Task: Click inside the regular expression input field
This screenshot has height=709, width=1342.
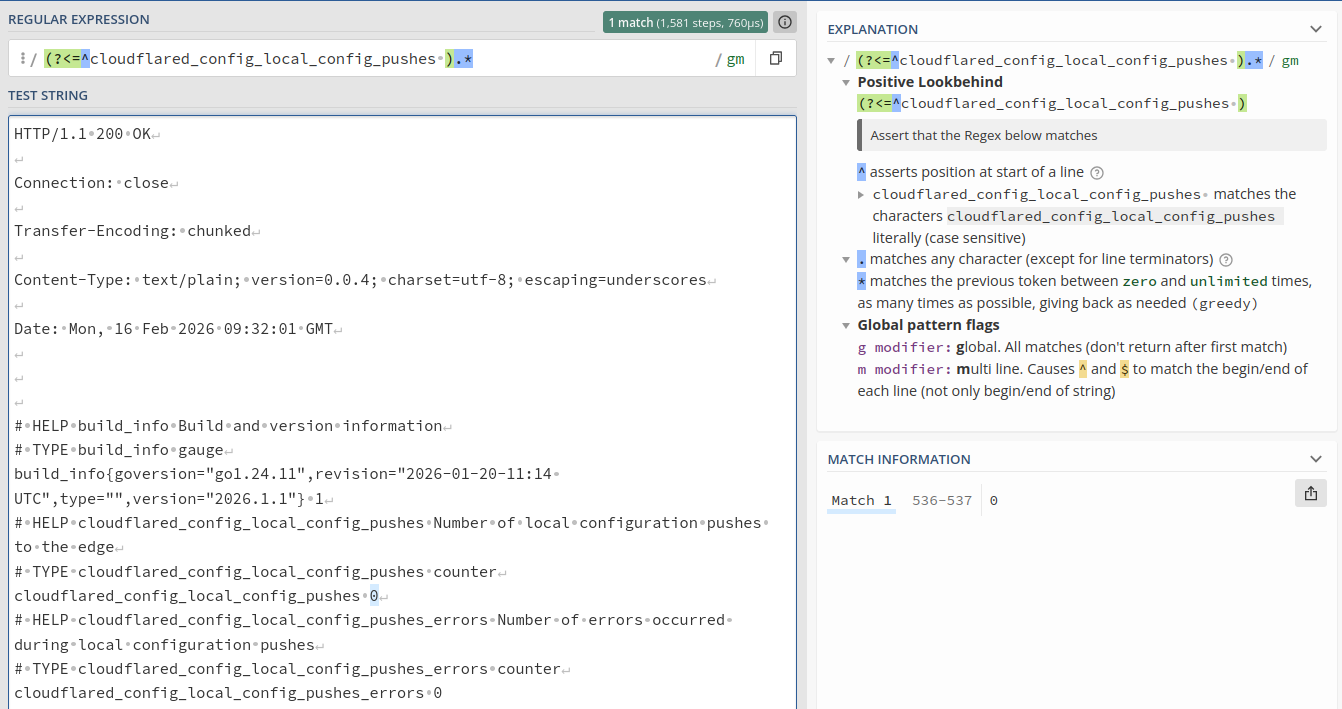Action: pos(580,59)
